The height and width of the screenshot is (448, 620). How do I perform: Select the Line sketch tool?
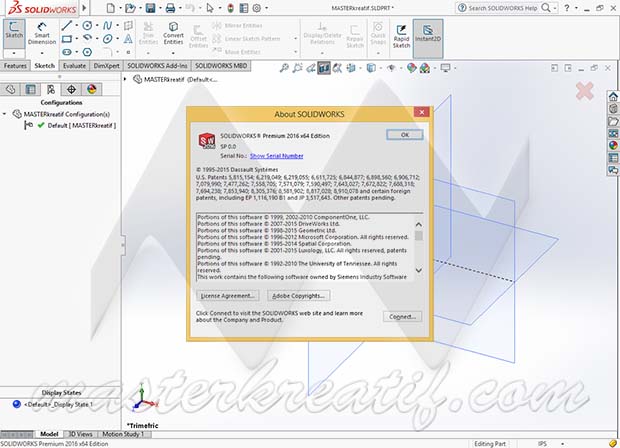coord(66,26)
